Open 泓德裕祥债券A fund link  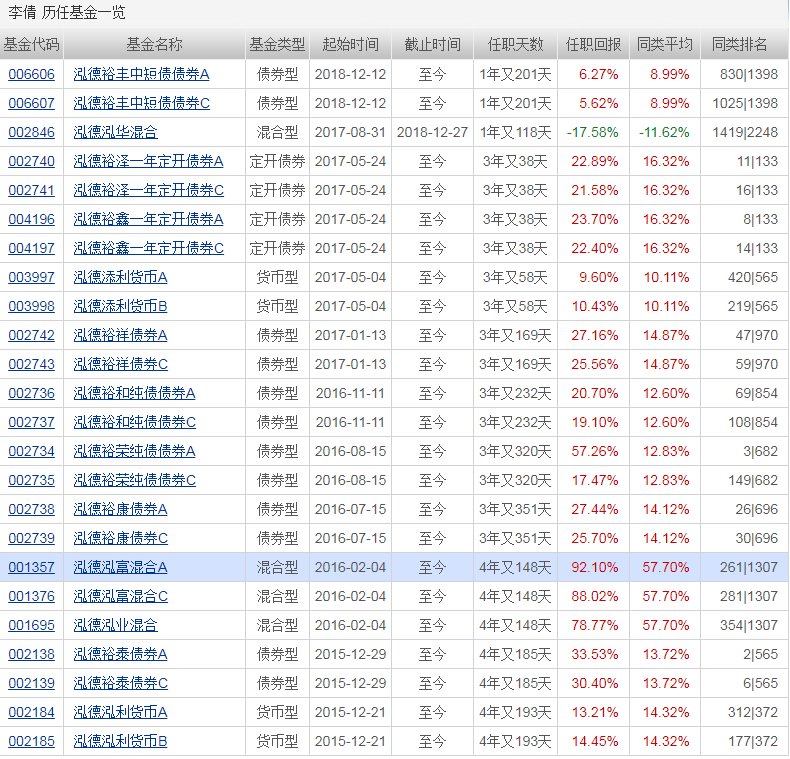click(x=120, y=335)
